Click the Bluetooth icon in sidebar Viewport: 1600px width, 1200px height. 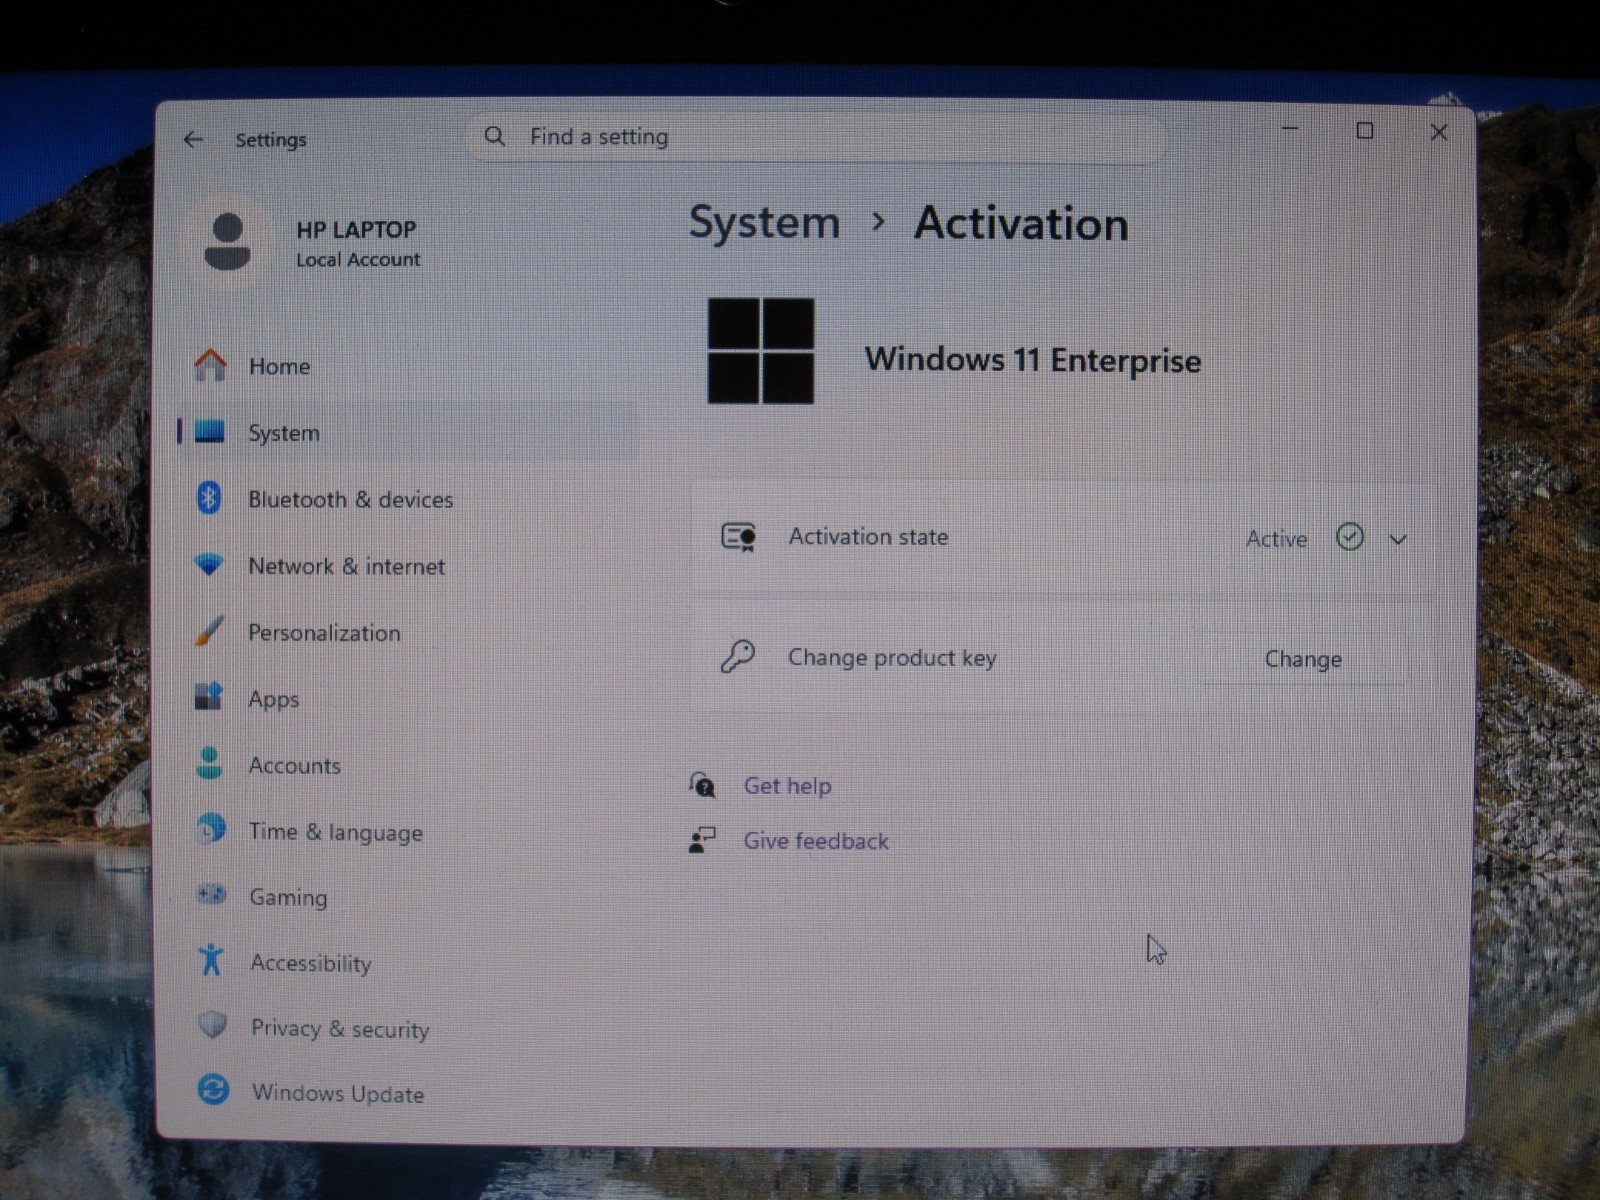pos(209,497)
